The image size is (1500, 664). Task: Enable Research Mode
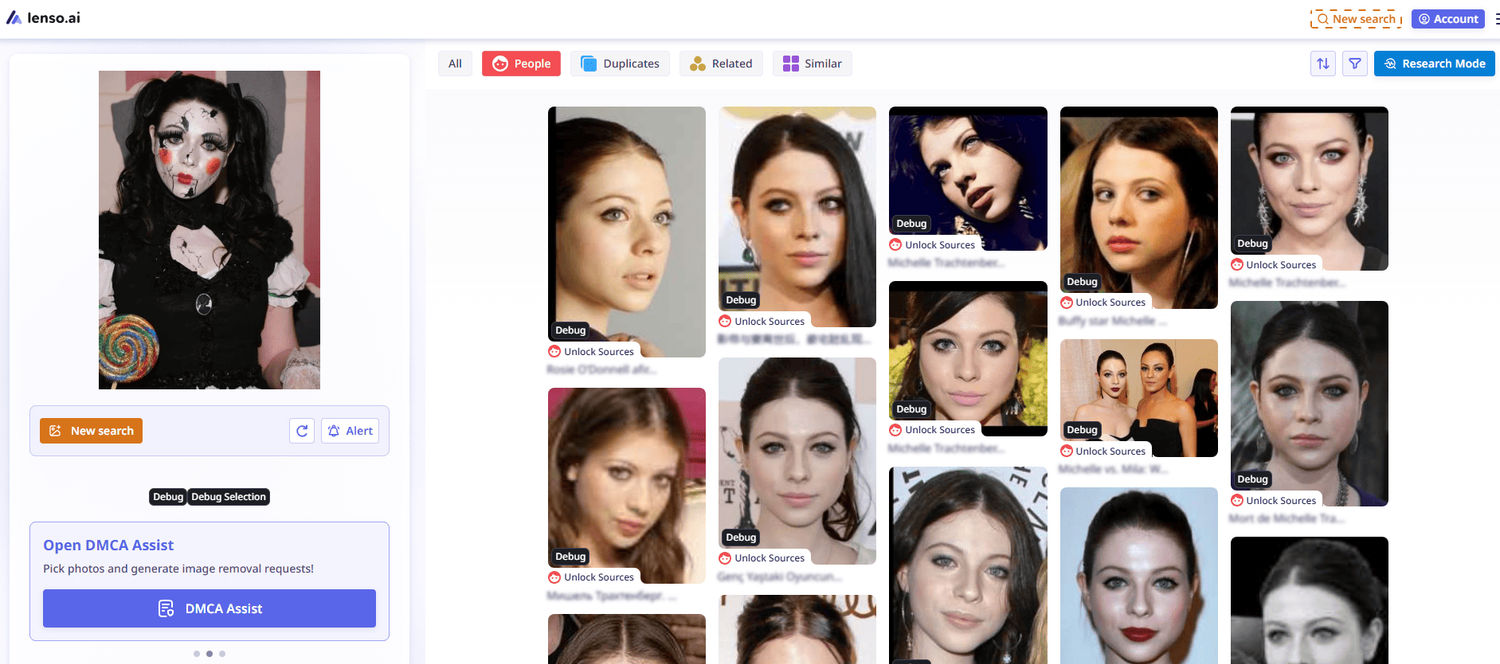(1434, 63)
